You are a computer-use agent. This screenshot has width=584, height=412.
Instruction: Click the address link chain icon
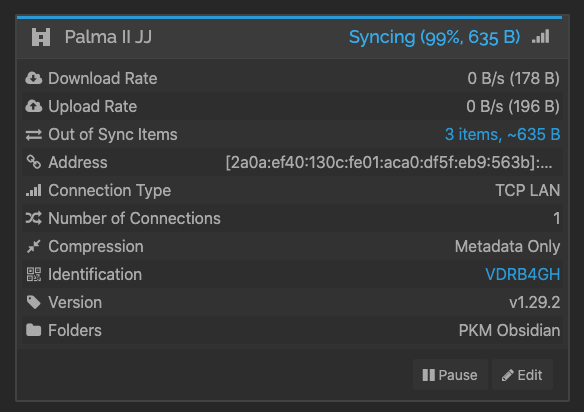click(x=34, y=162)
